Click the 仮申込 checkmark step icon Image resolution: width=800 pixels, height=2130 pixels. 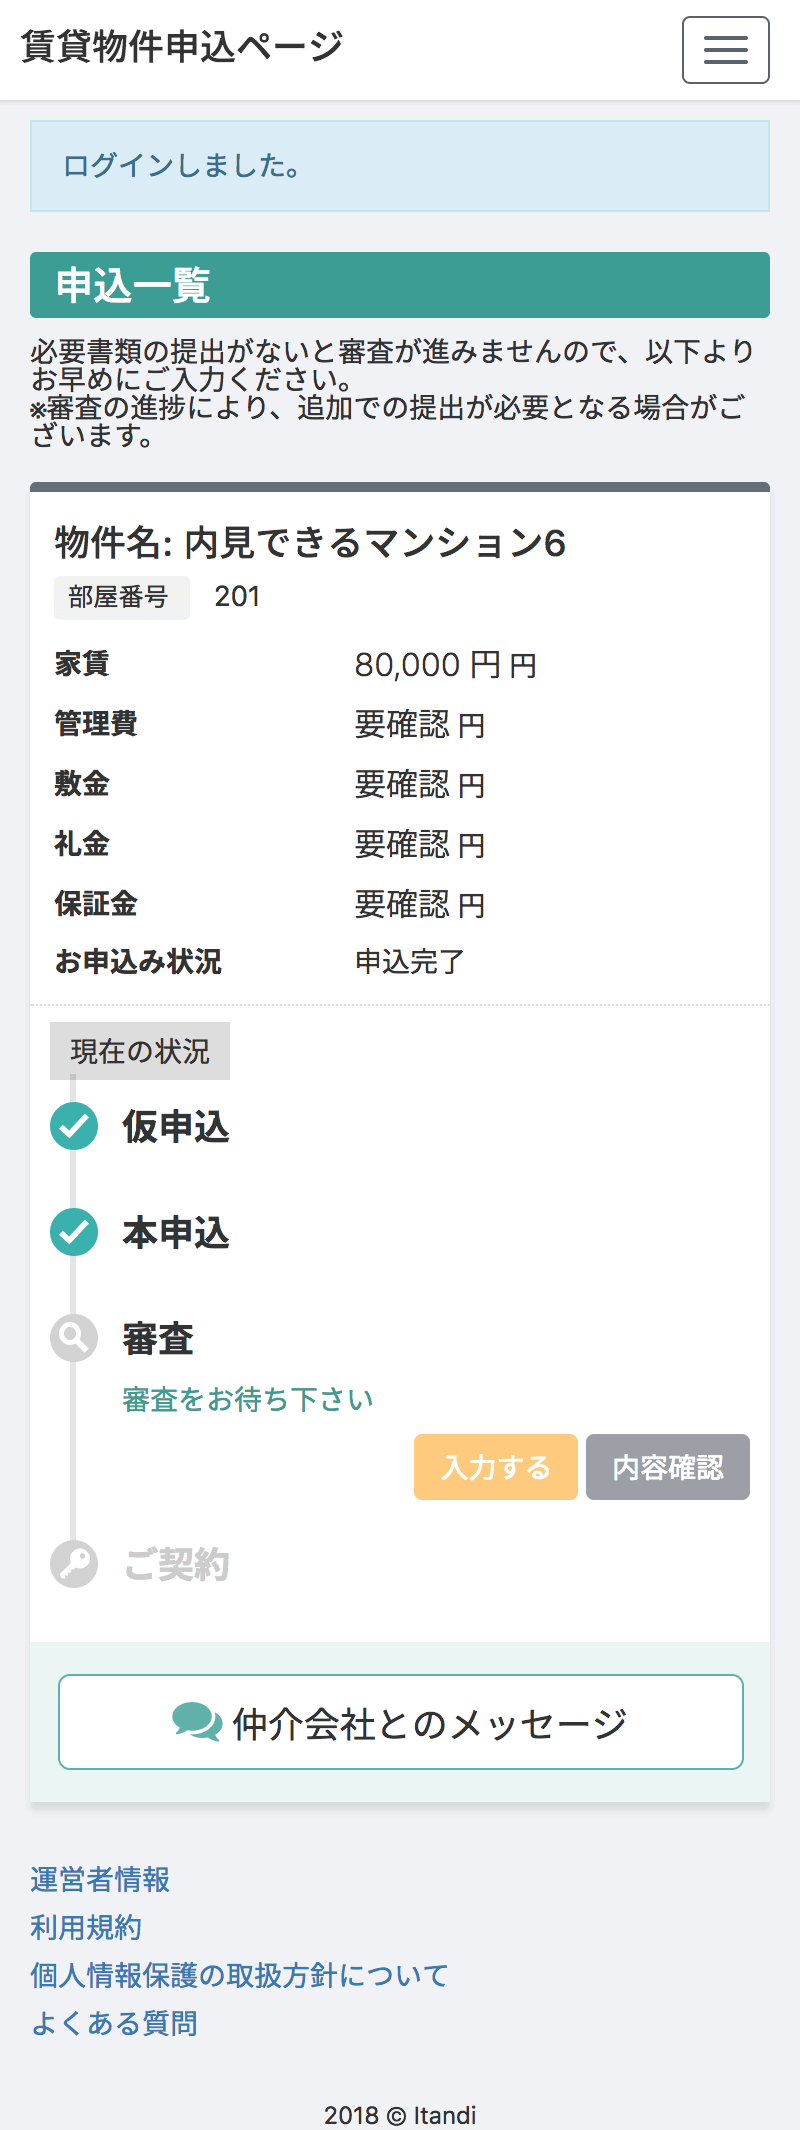coord(74,1127)
